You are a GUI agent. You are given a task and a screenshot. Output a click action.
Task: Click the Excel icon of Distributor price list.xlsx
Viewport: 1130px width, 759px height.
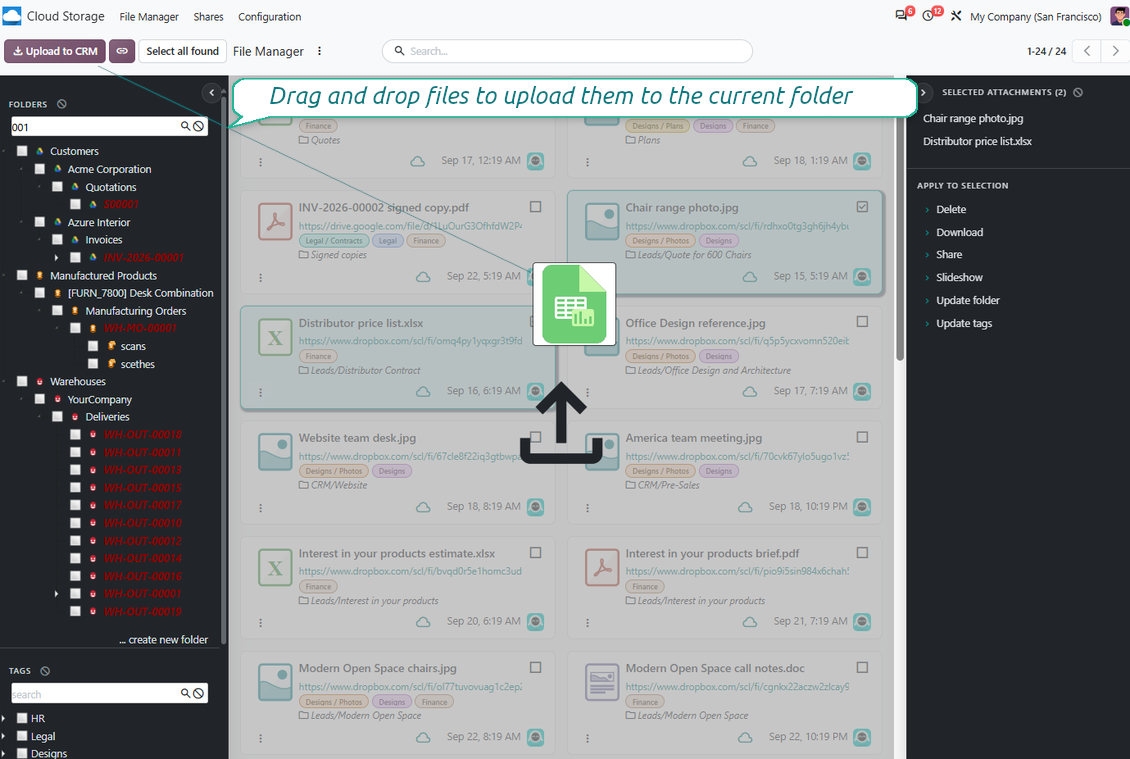point(275,337)
